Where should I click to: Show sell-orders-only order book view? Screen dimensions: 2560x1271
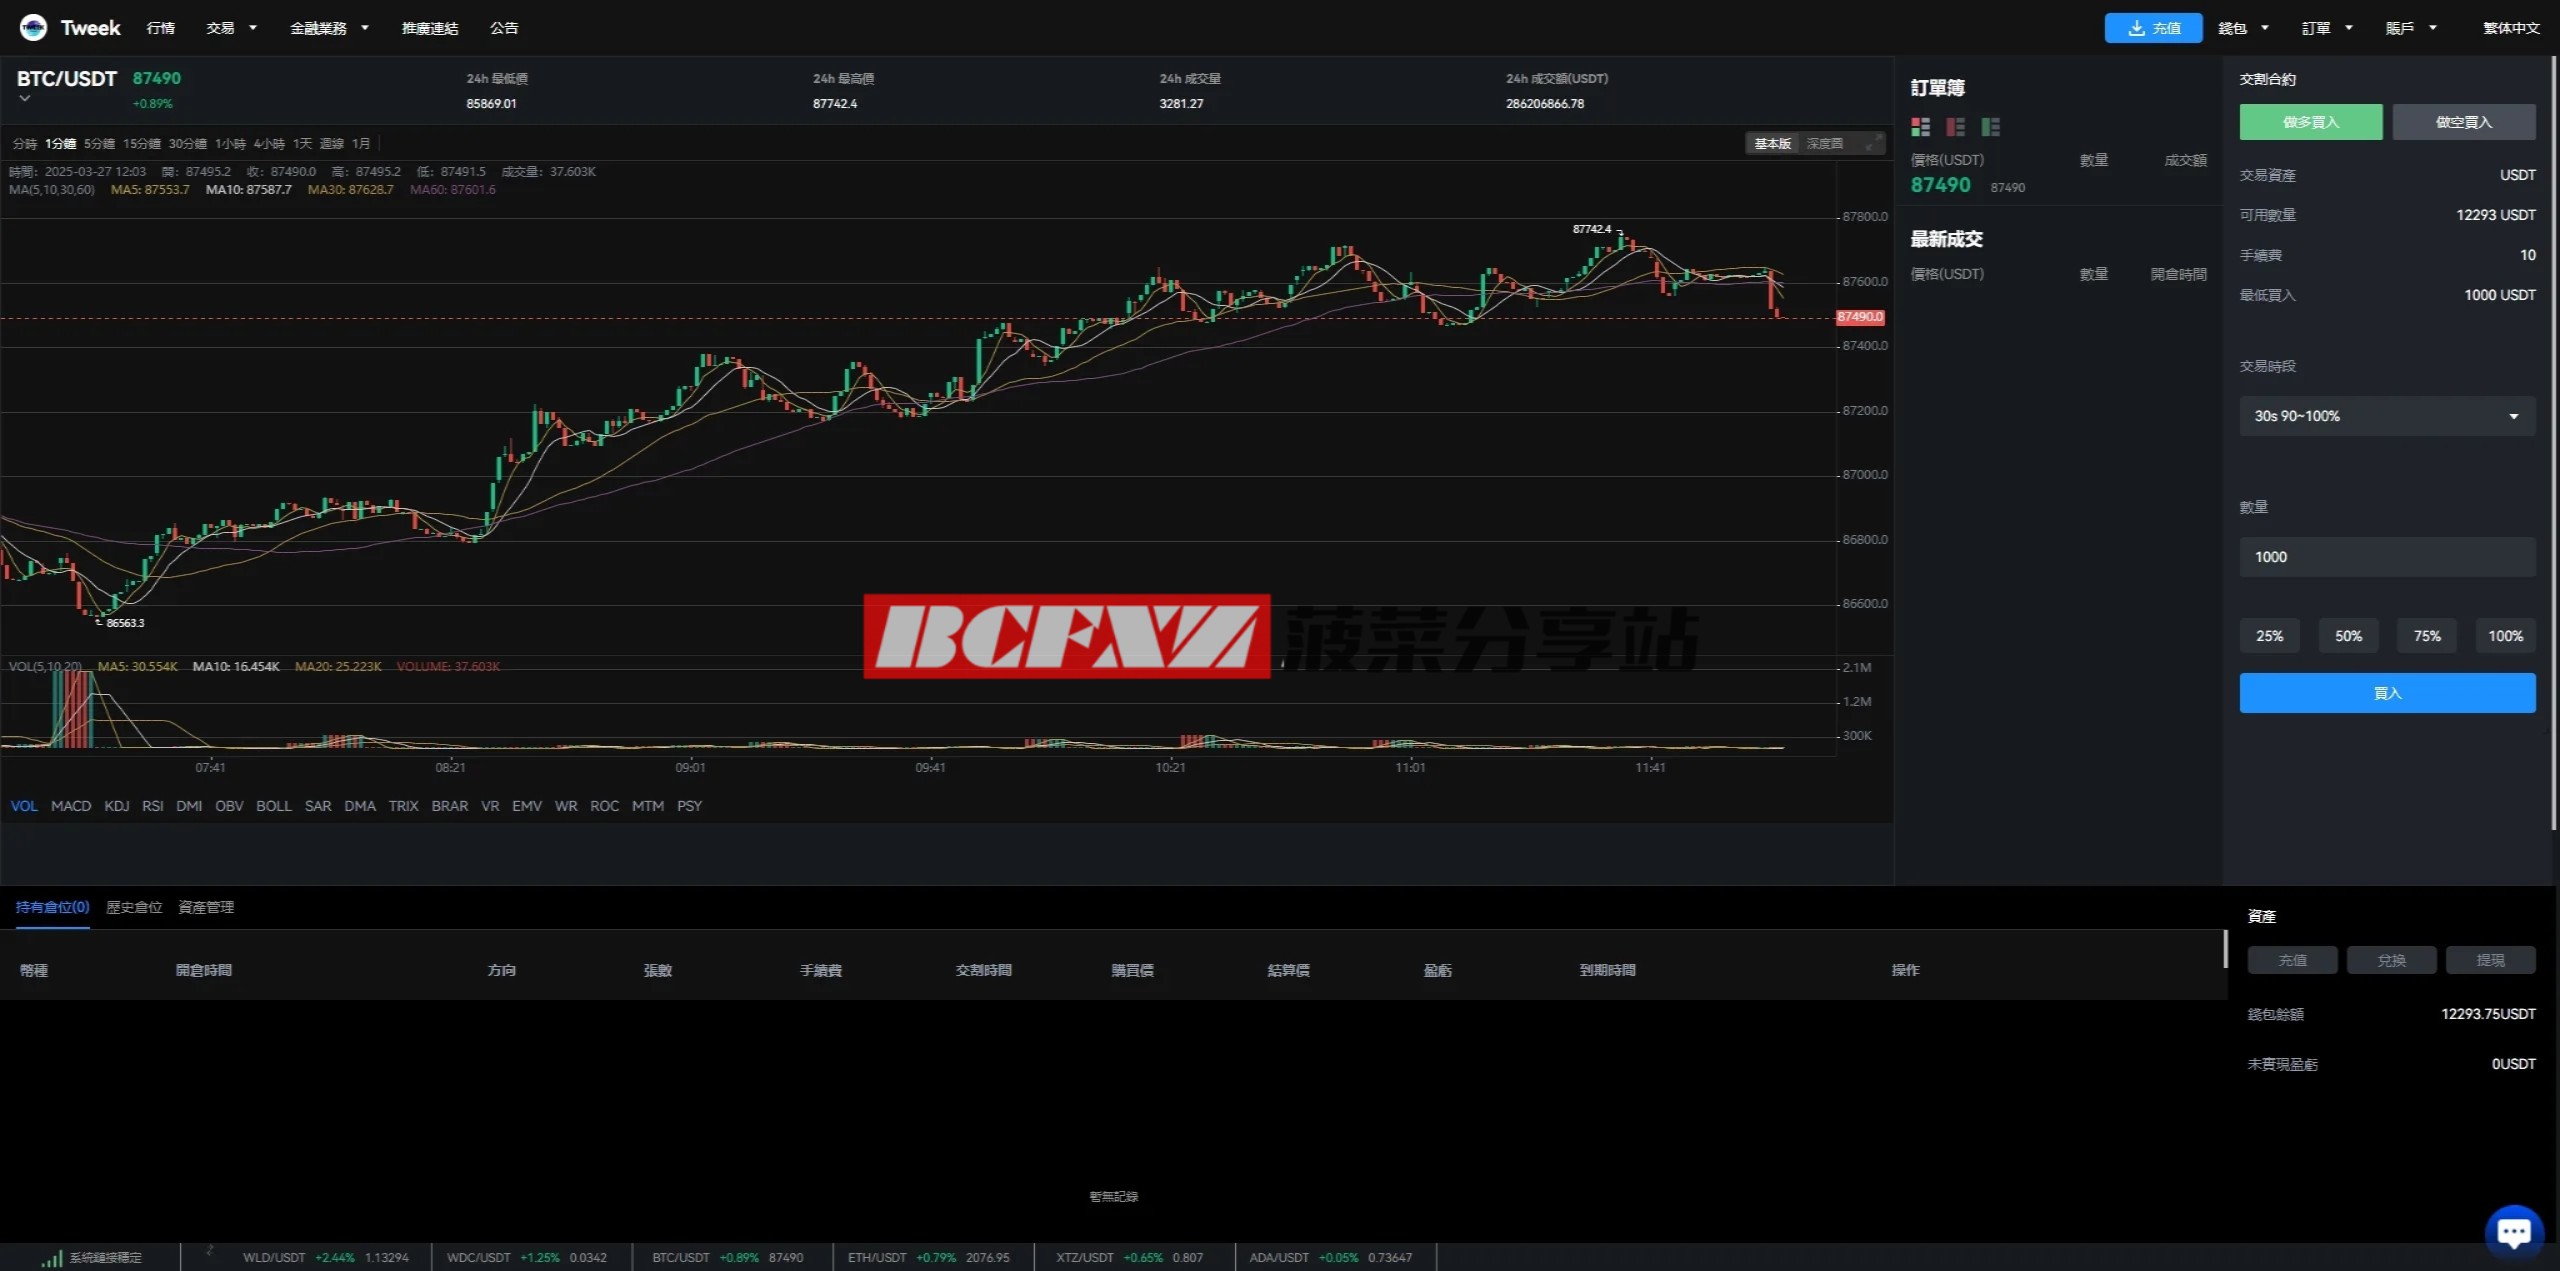[x=1955, y=127]
